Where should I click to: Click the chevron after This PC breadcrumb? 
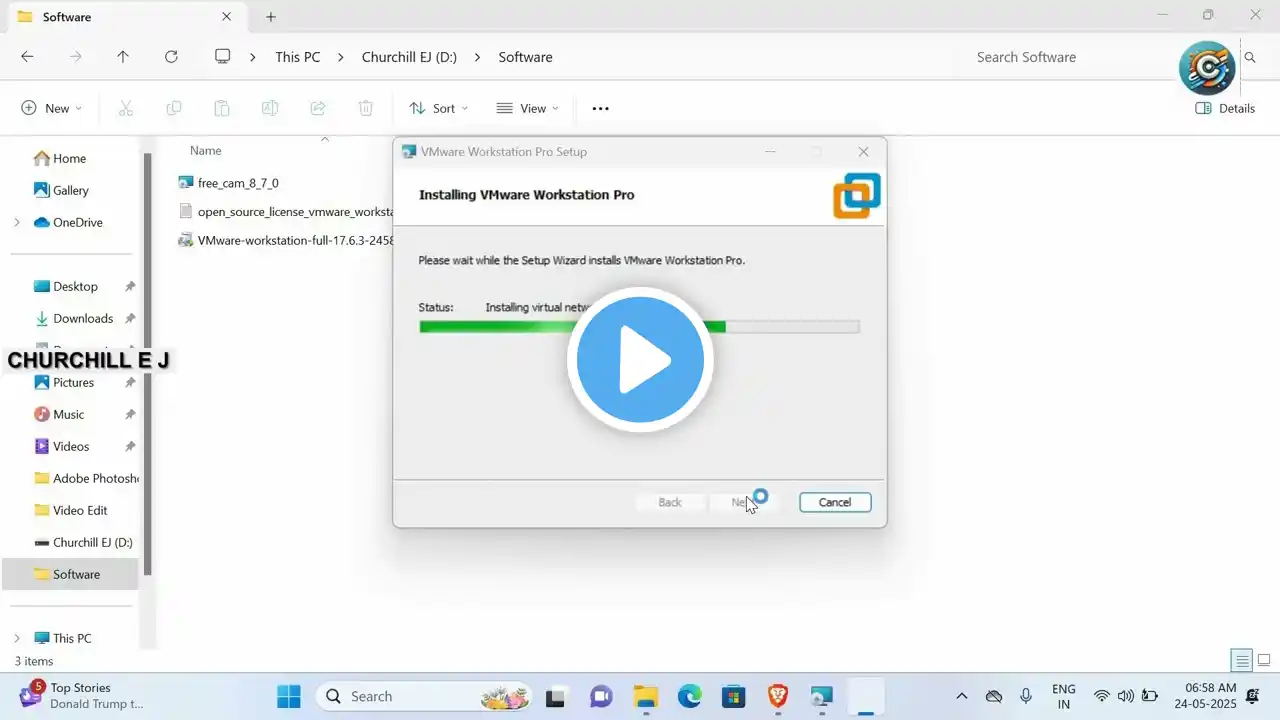point(341,57)
